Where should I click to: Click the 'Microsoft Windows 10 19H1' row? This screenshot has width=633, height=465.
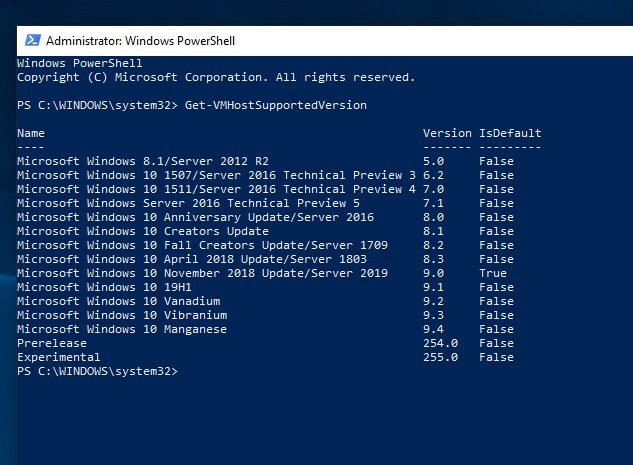(x=104, y=287)
